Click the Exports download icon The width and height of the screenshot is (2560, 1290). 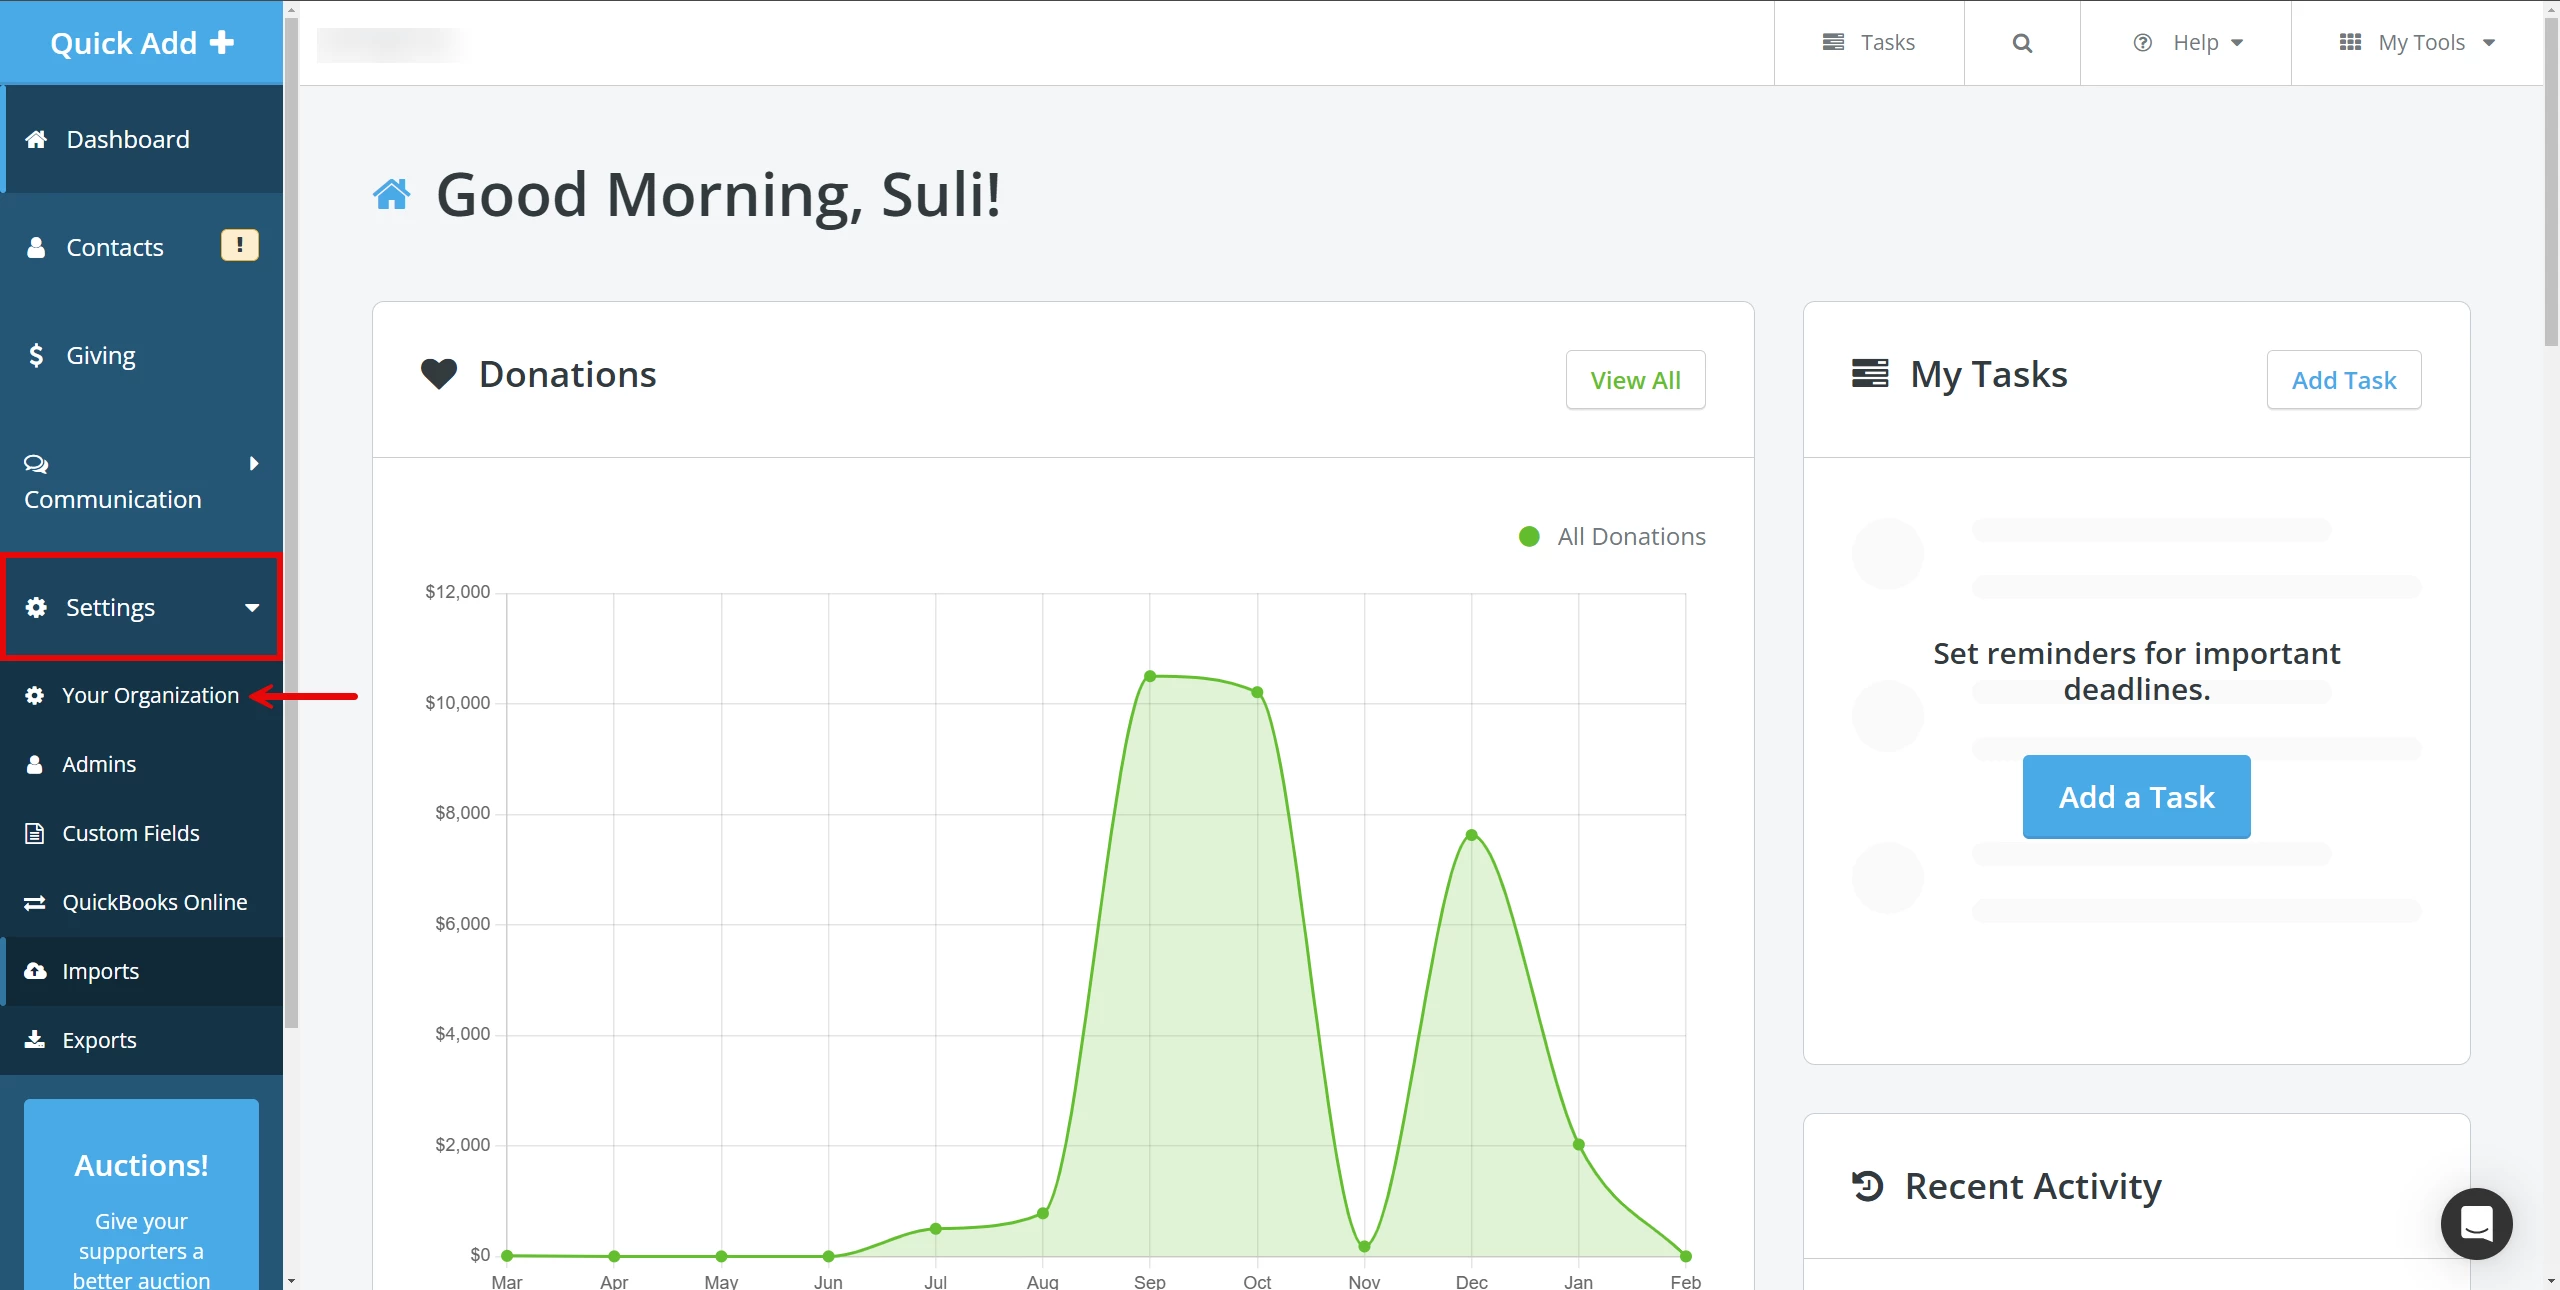(35, 1040)
